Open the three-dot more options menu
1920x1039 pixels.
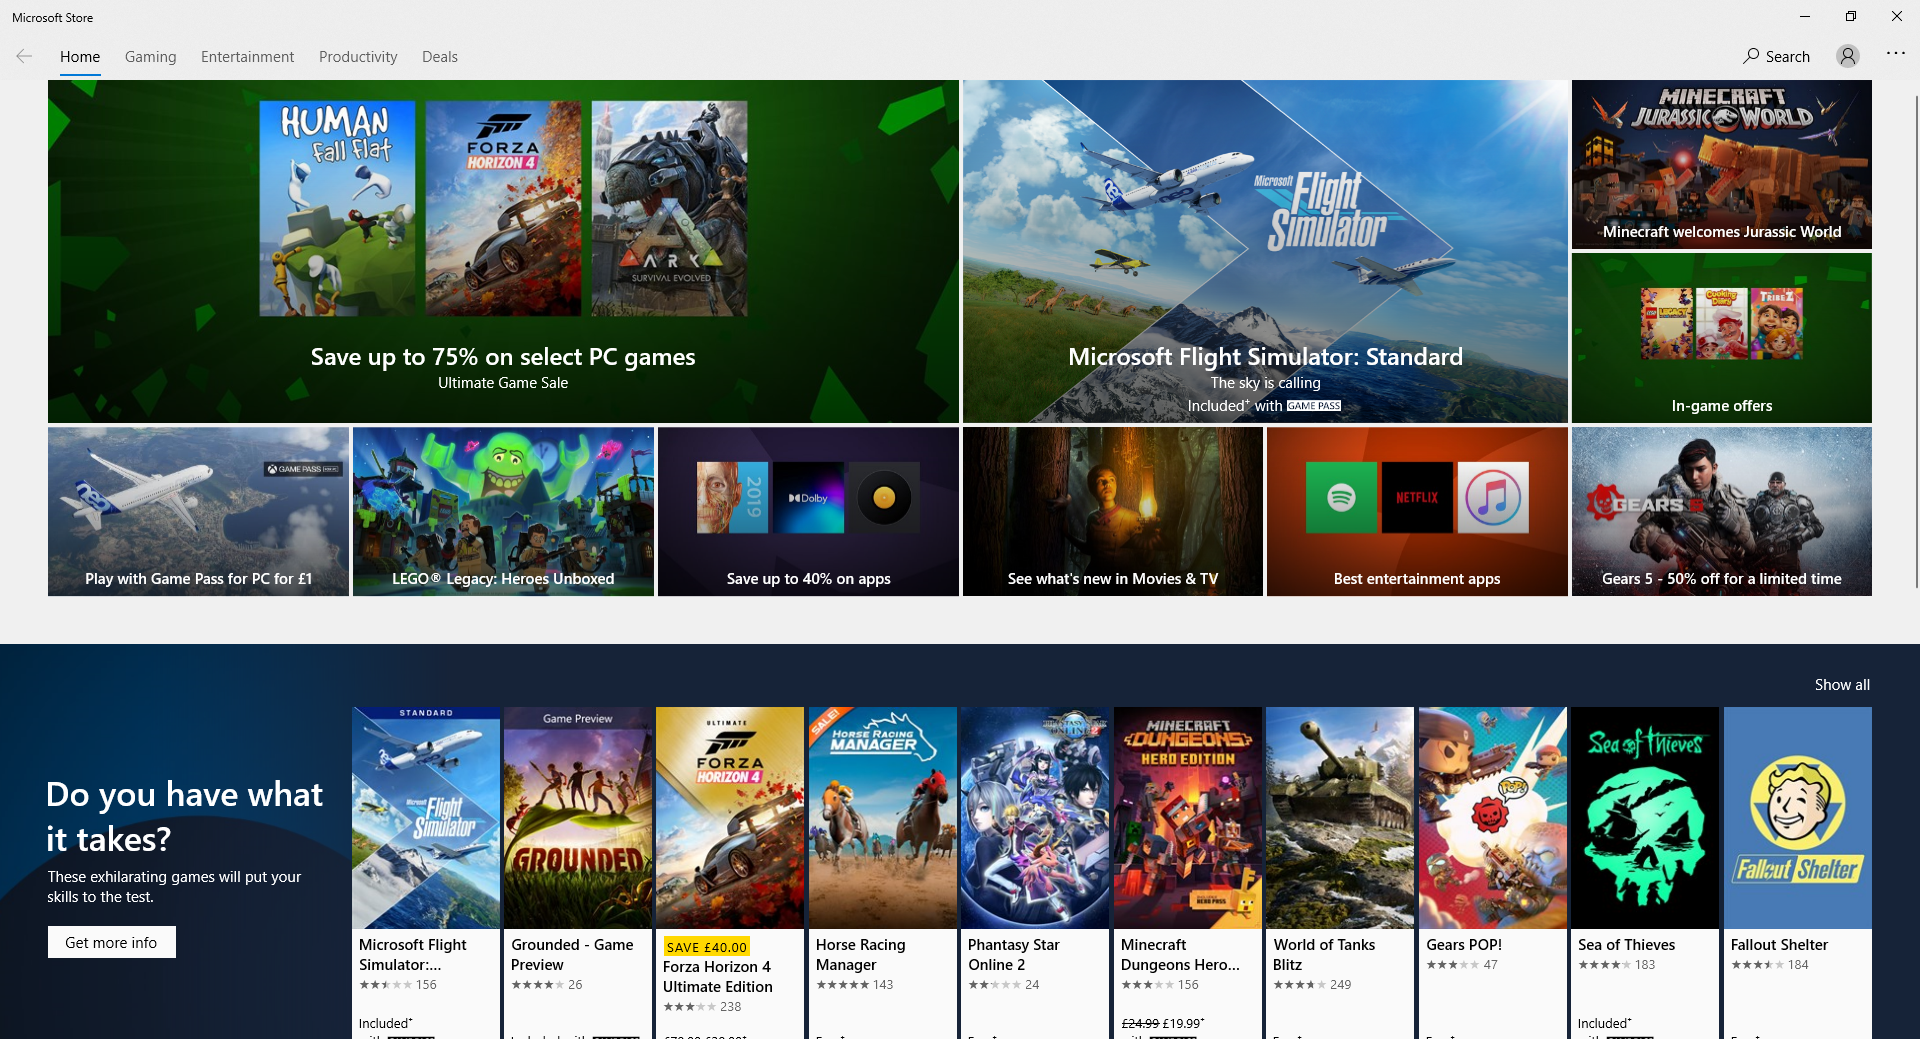coord(1896,53)
